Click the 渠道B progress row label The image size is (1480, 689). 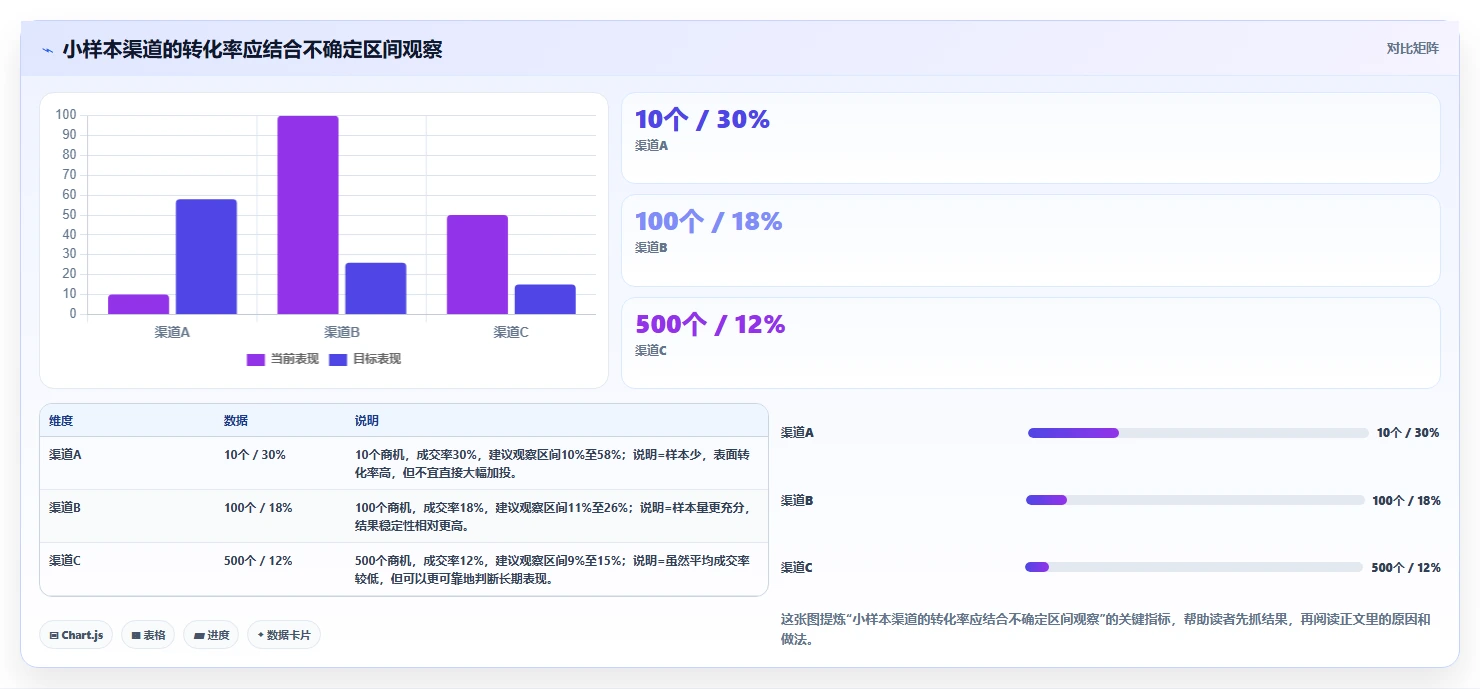[797, 500]
